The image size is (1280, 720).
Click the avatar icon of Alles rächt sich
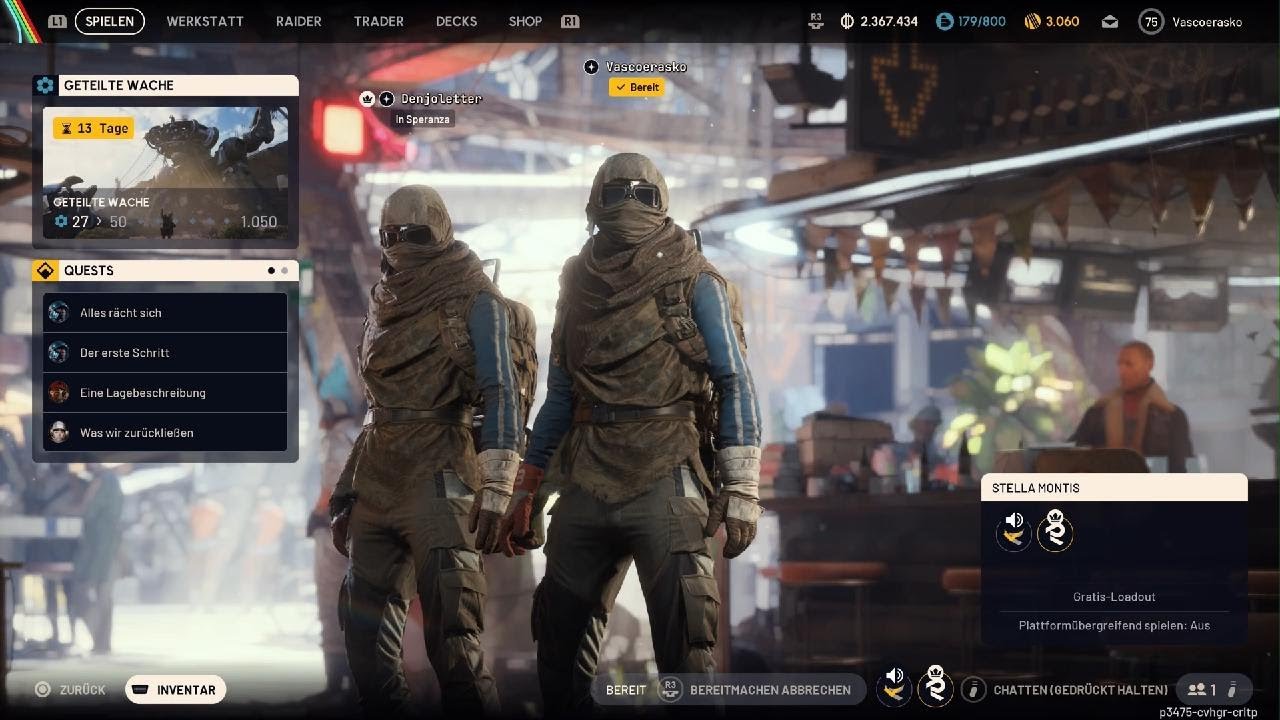click(59, 313)
